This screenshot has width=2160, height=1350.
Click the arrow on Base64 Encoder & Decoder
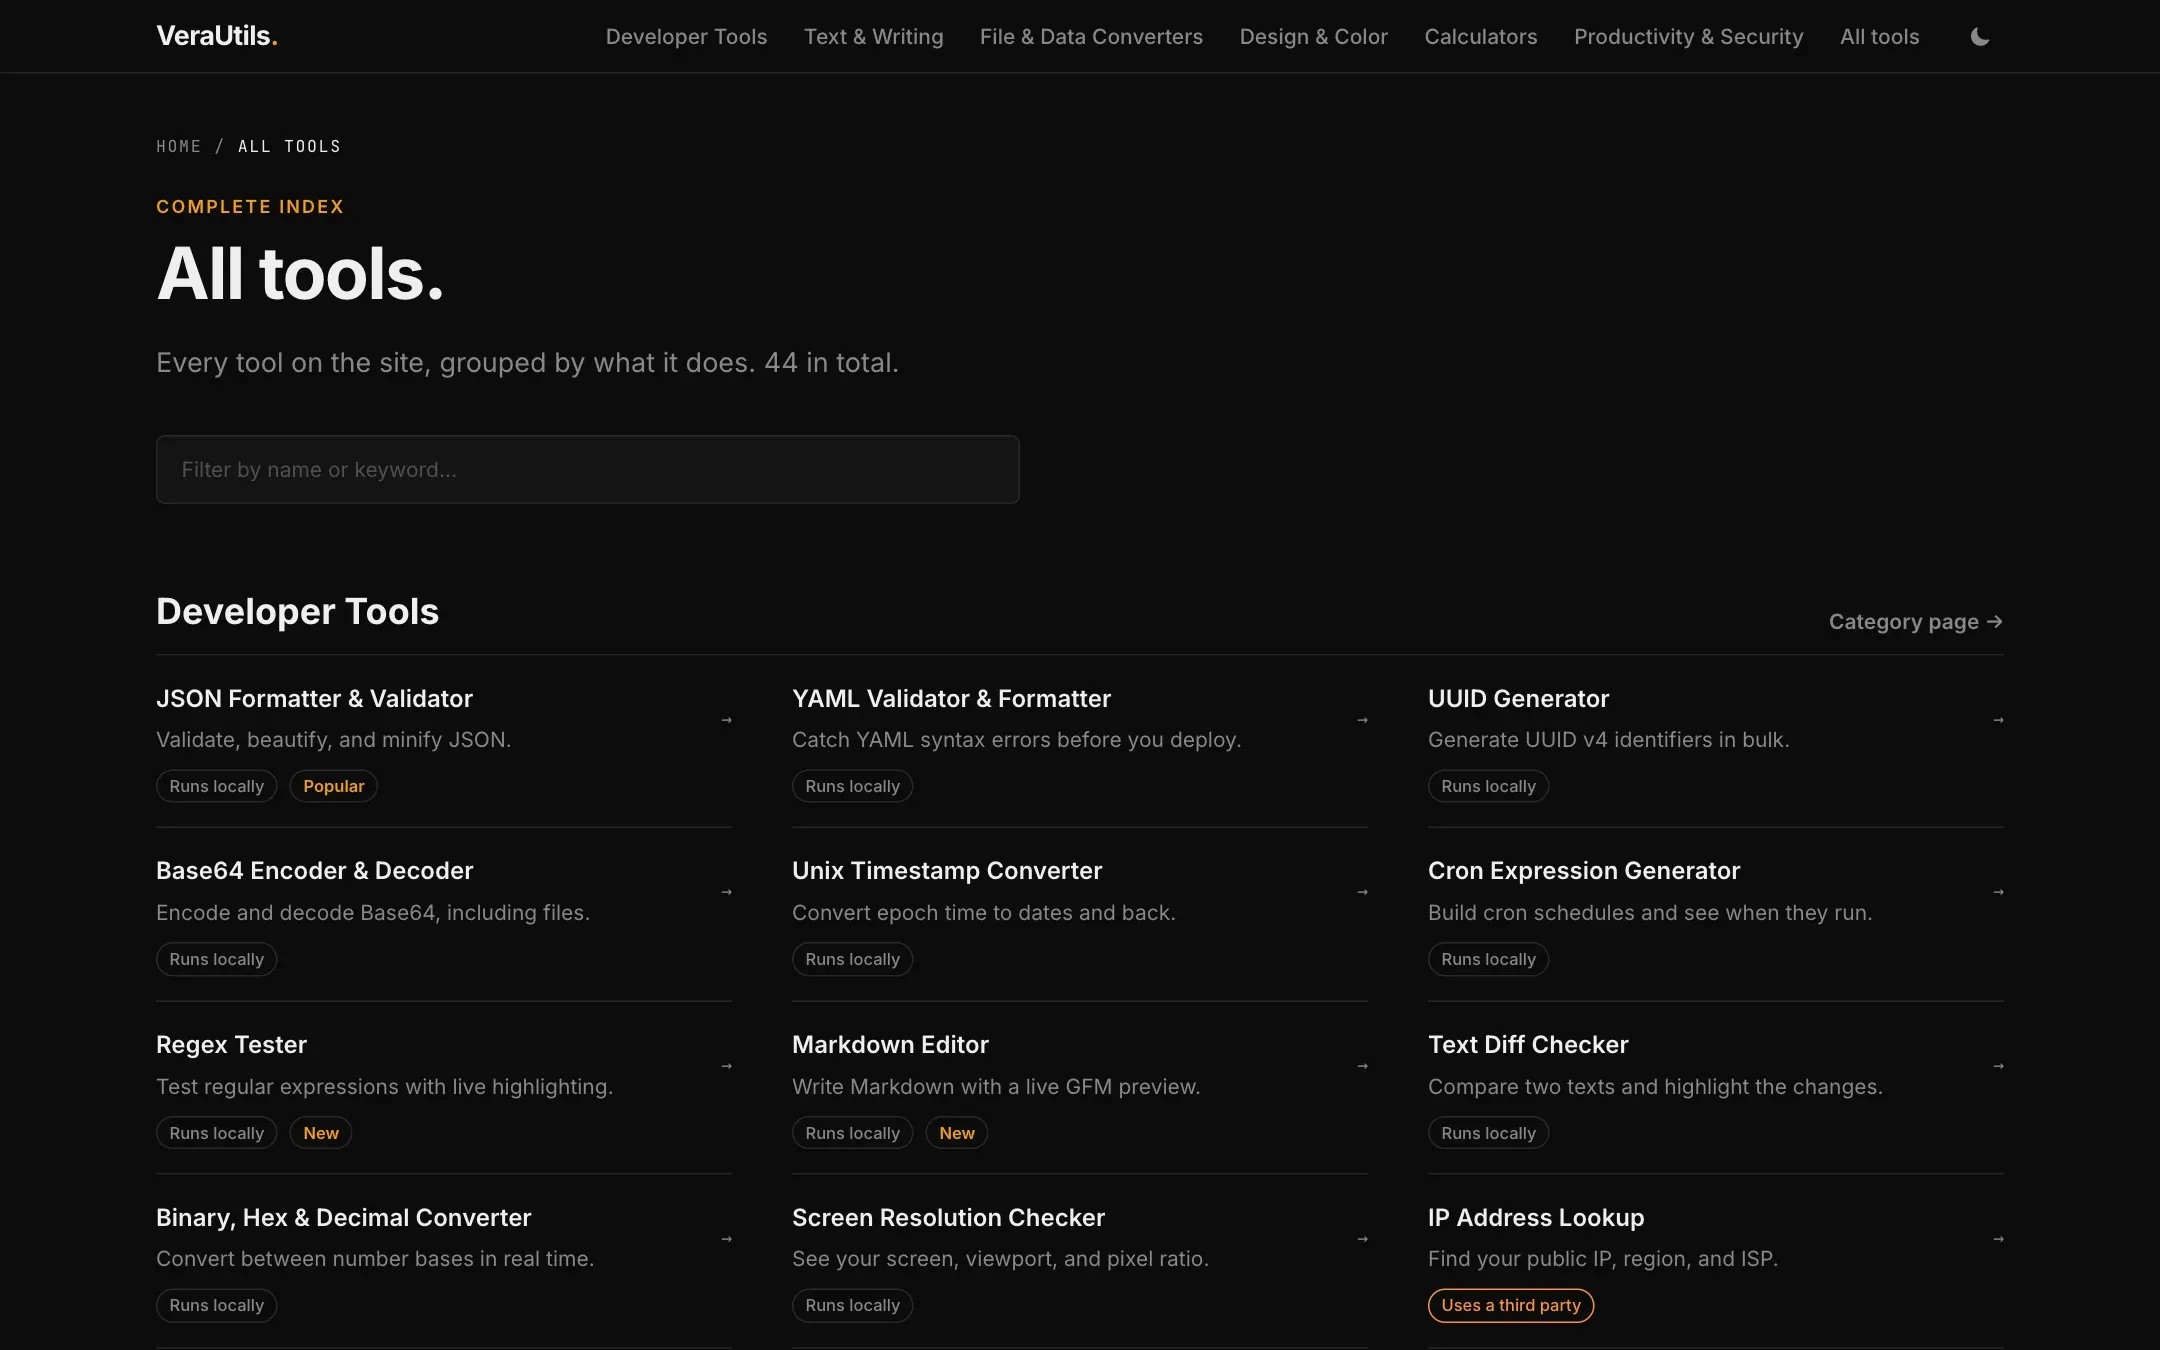coord(727,892)
